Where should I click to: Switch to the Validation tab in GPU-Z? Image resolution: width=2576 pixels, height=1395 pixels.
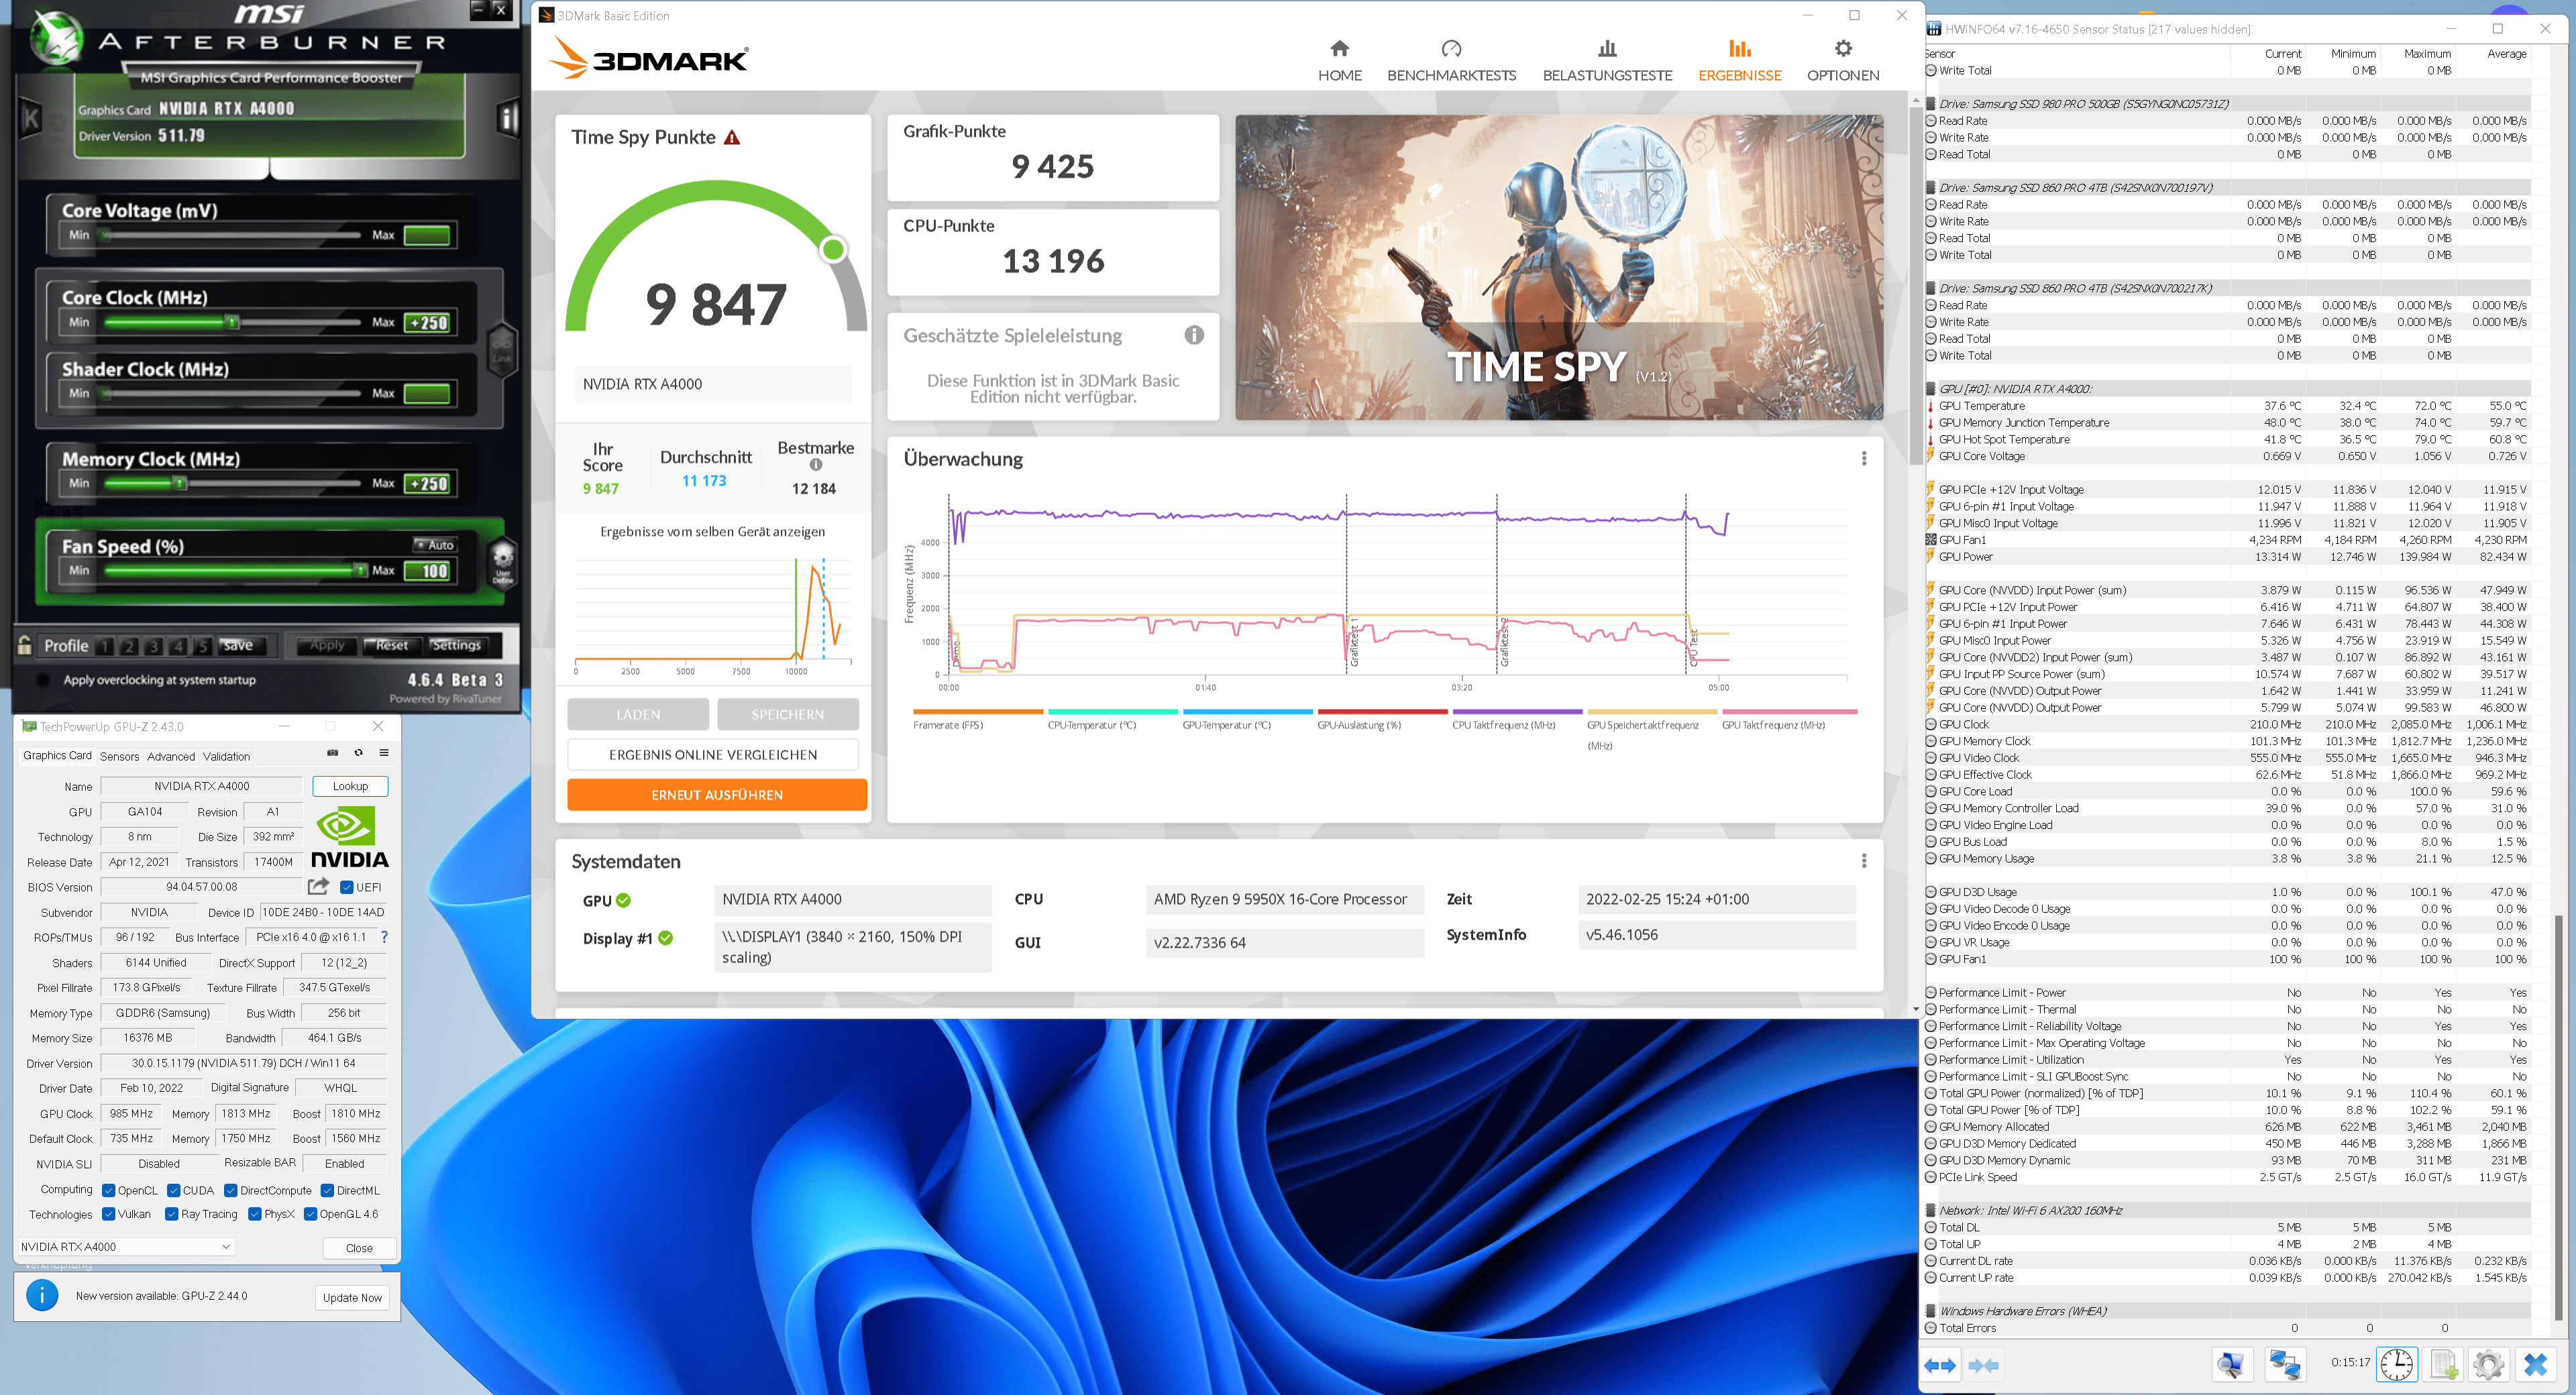[226, 756]
